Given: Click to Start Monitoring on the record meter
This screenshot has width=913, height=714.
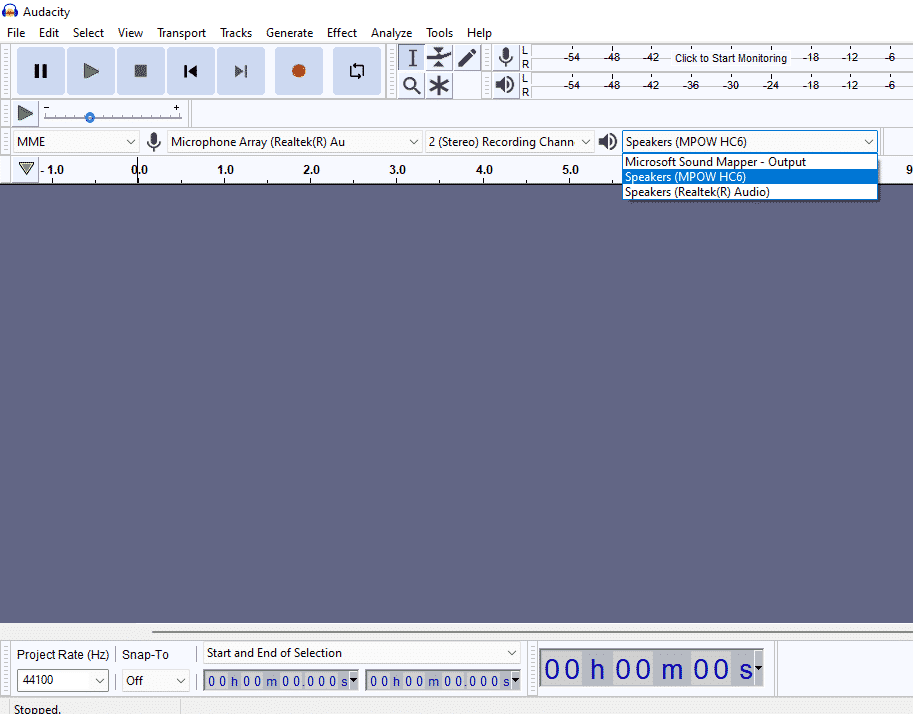Looking at the screenshot, I should [x=731, y=58].
